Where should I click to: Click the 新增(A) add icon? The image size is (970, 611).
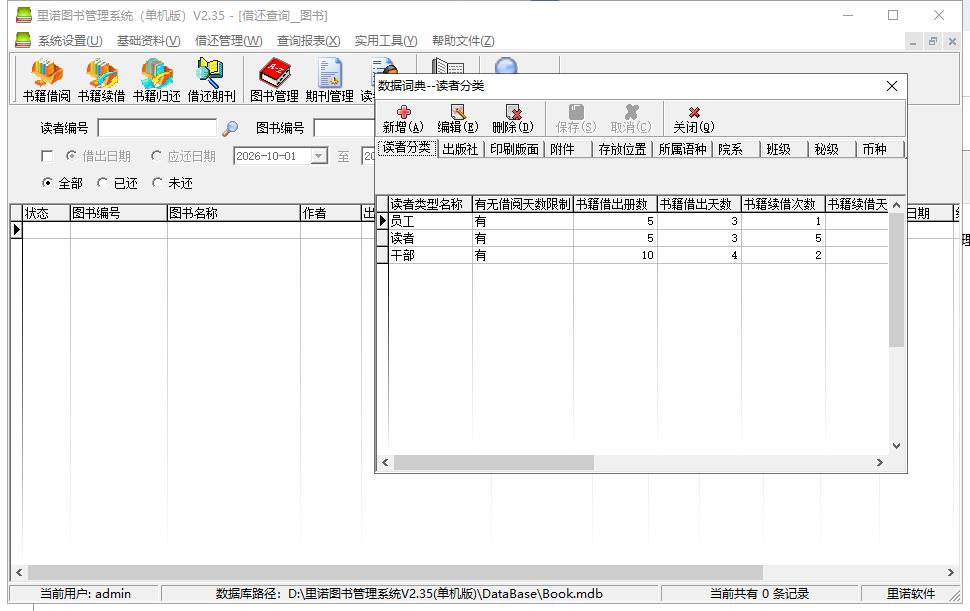[x=403, y=119]
